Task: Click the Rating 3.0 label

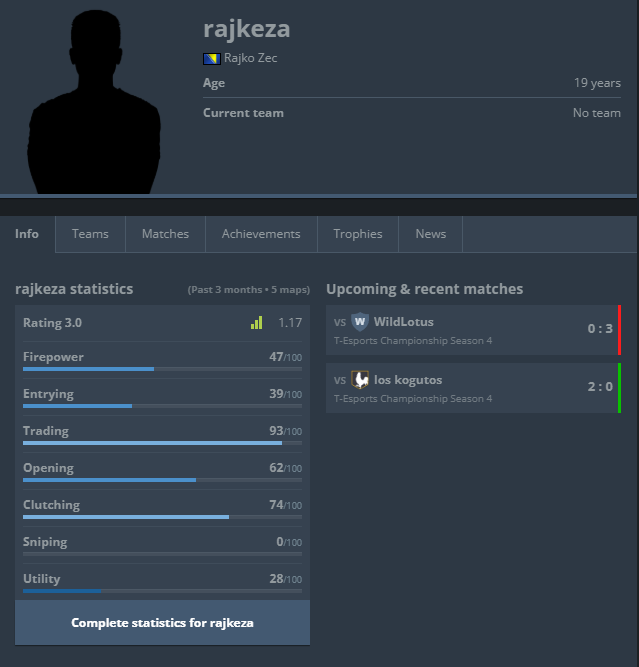Action: pos(52,323)
